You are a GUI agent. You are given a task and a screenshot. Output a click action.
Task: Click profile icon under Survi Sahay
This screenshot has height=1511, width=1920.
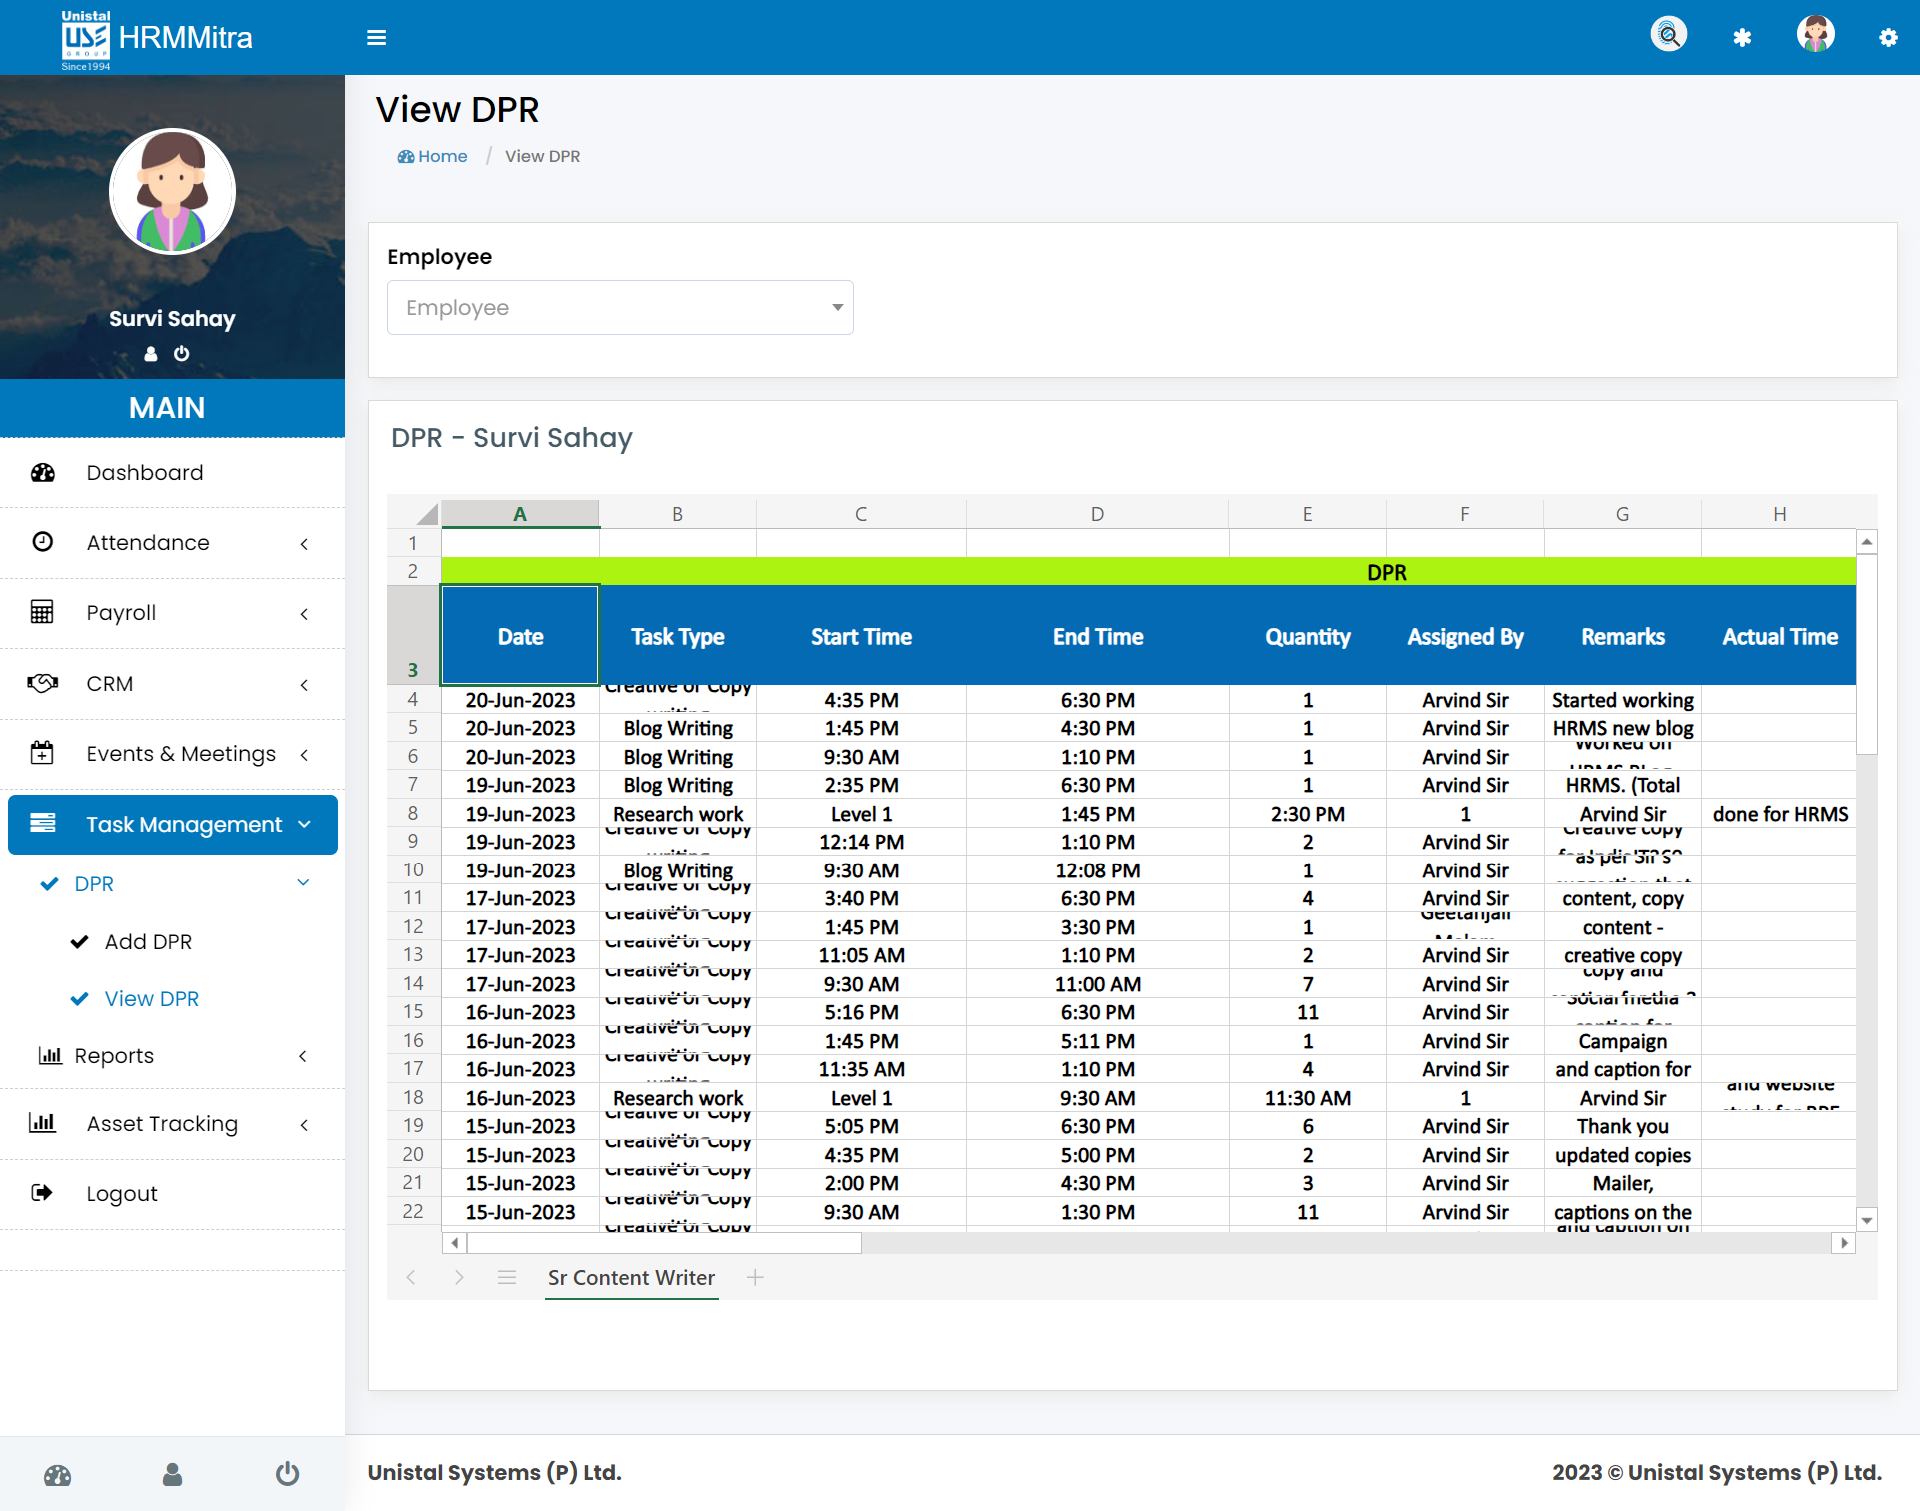[x=151, y=354]
